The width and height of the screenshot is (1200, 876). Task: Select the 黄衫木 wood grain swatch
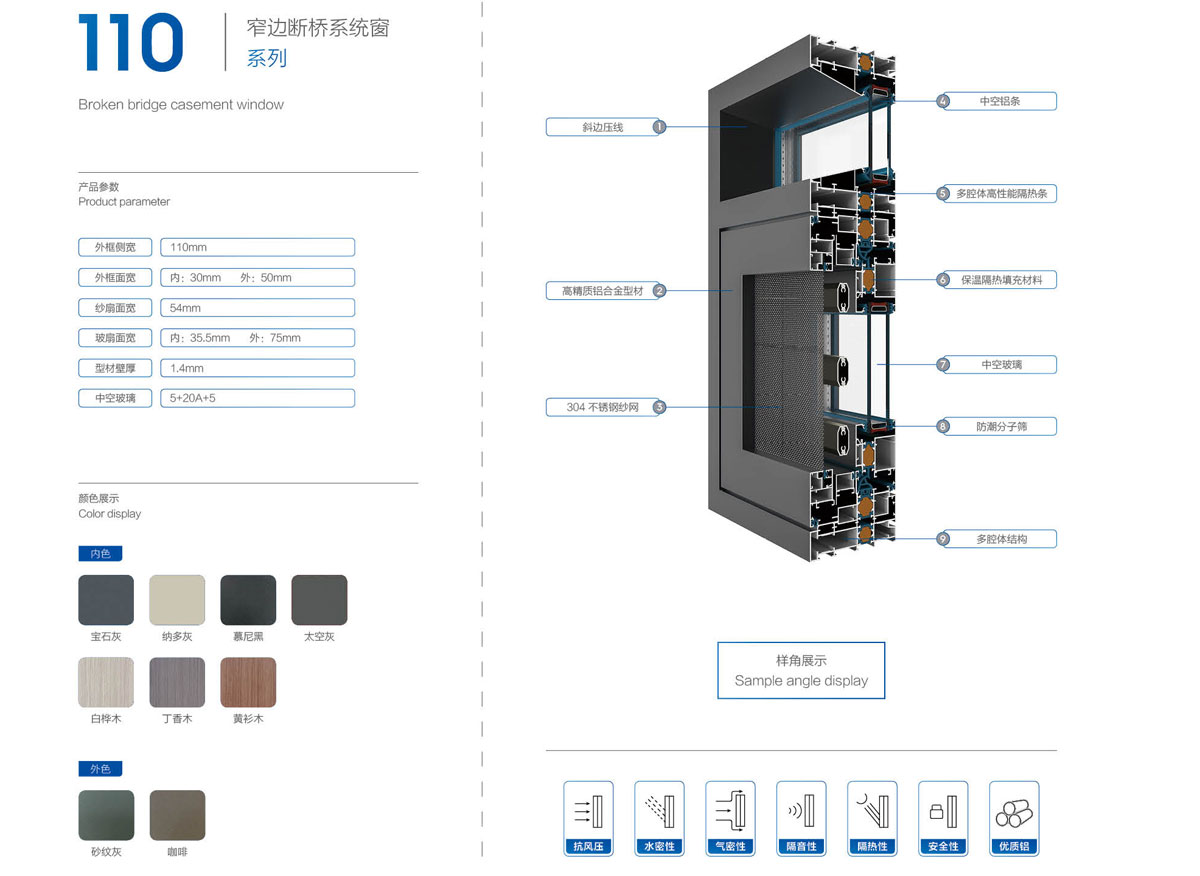(x=248, y=682)
